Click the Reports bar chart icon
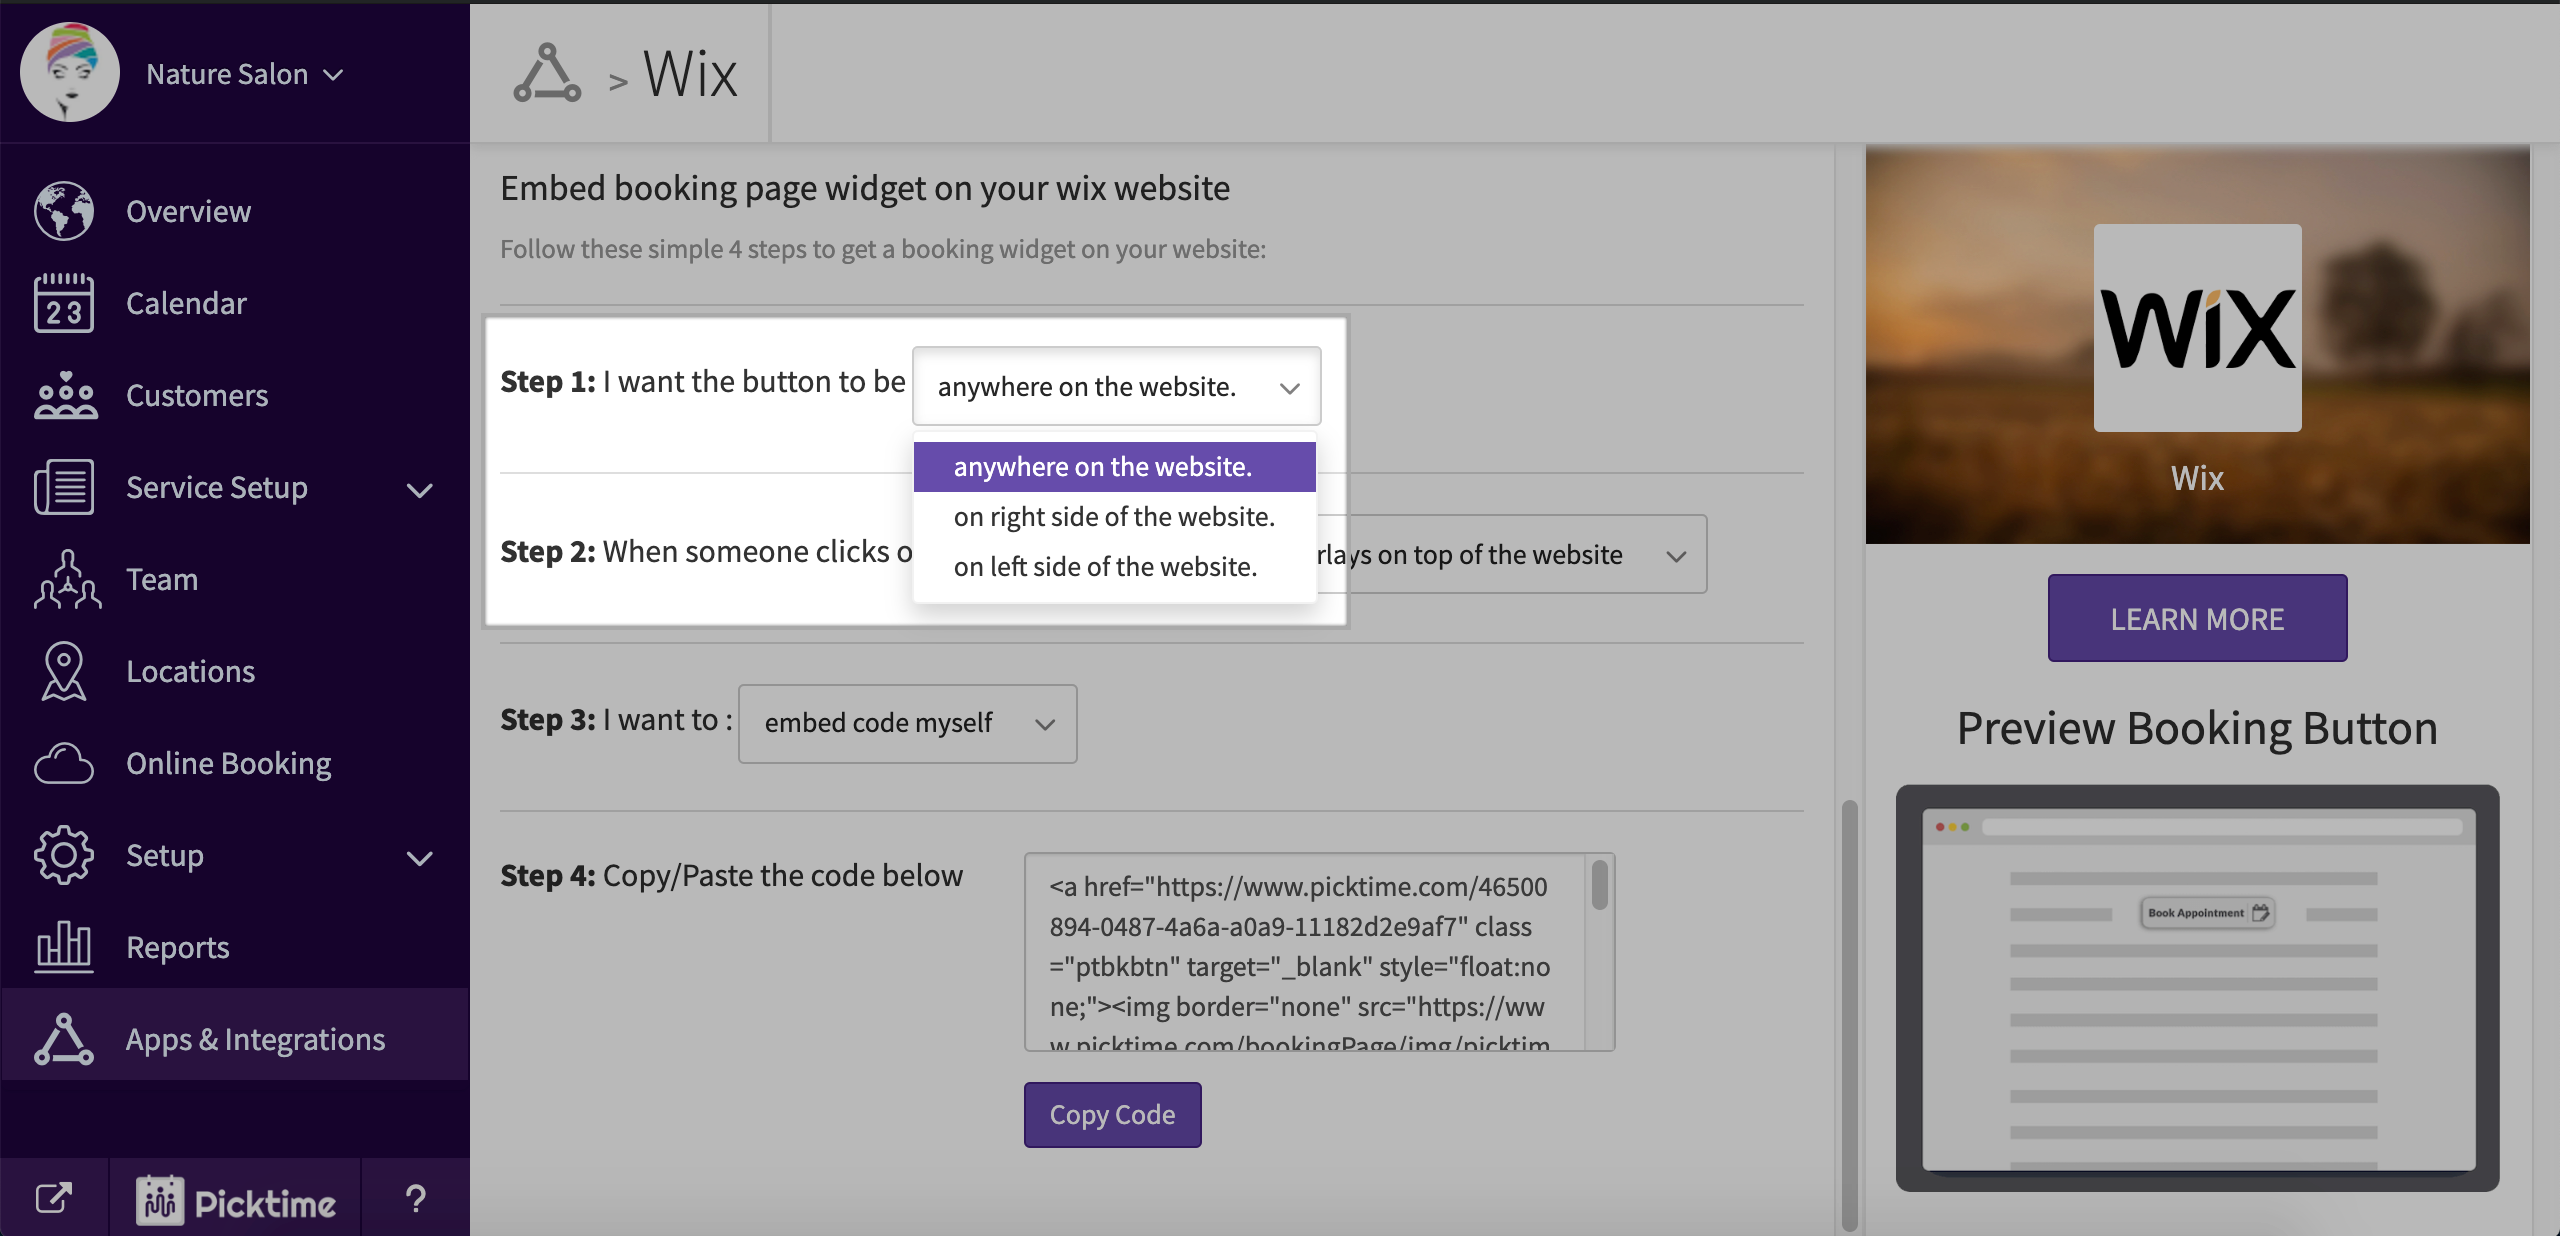This screenshot has height=1236, width=2560. [64, 946]
